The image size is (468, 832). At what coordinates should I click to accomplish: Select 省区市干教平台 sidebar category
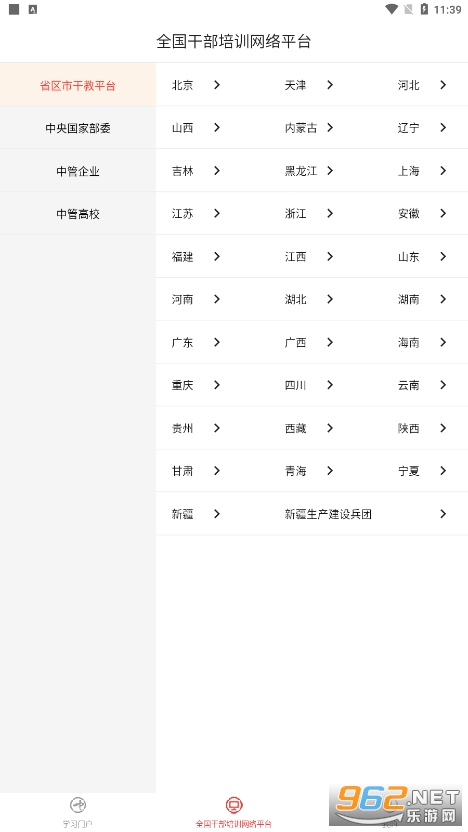pyautogui.click(x=78, y=85)
